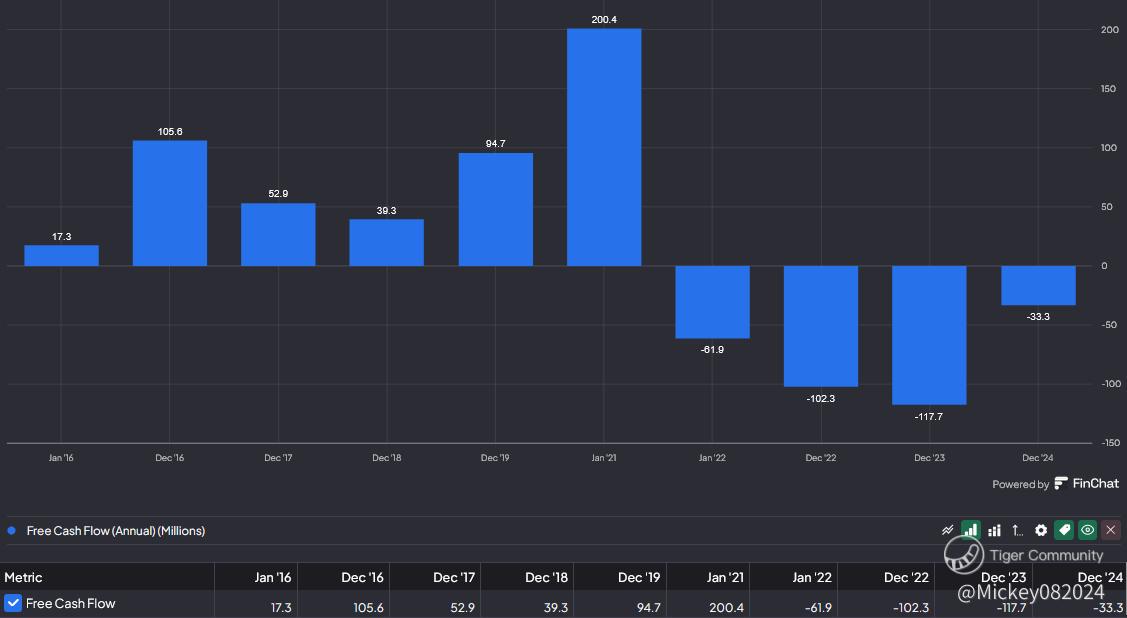Click the FinChat logo icon
This screenshot has width=1127, height=618.
tap(1061, 484)
